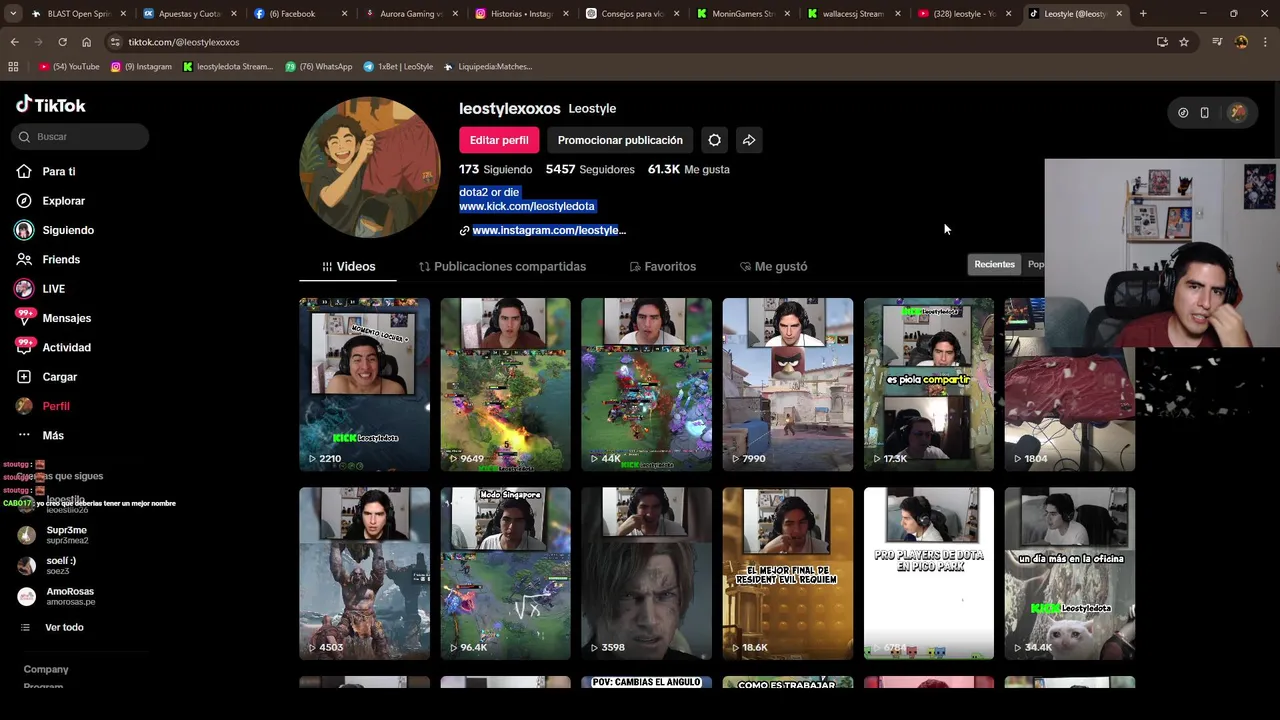Open account avatar menu at top right
This screenshot has width=1280, height=720.
1238,113
